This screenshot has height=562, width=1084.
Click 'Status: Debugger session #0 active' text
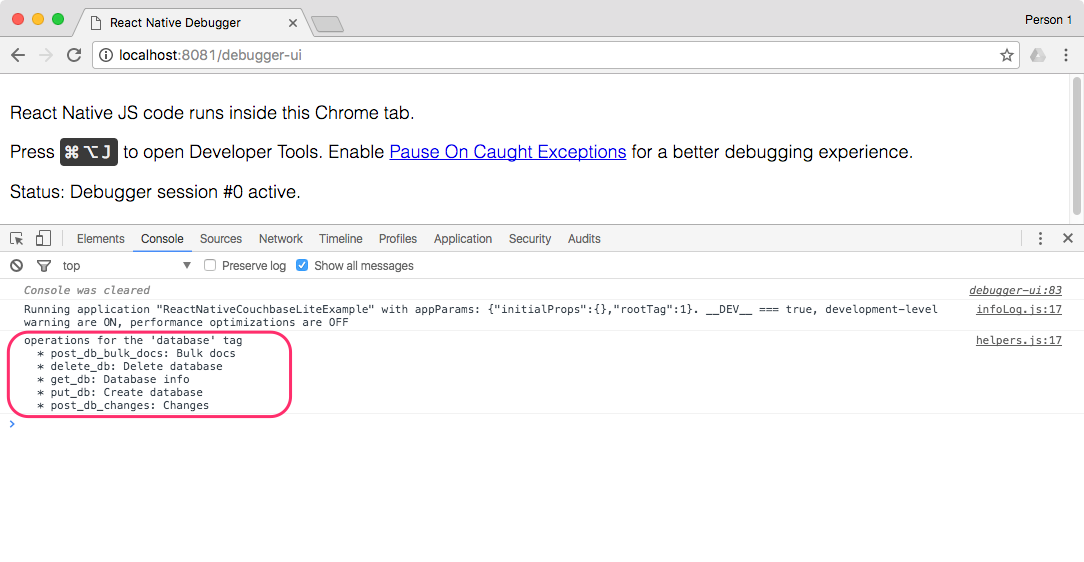coord(156,191)
